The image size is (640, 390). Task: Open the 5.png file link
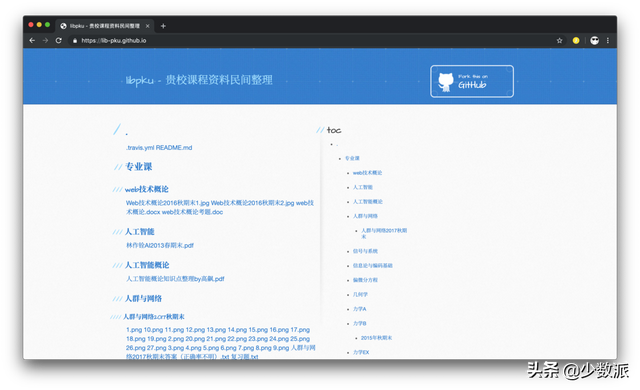pyautogui.click(x=211, y=348)
